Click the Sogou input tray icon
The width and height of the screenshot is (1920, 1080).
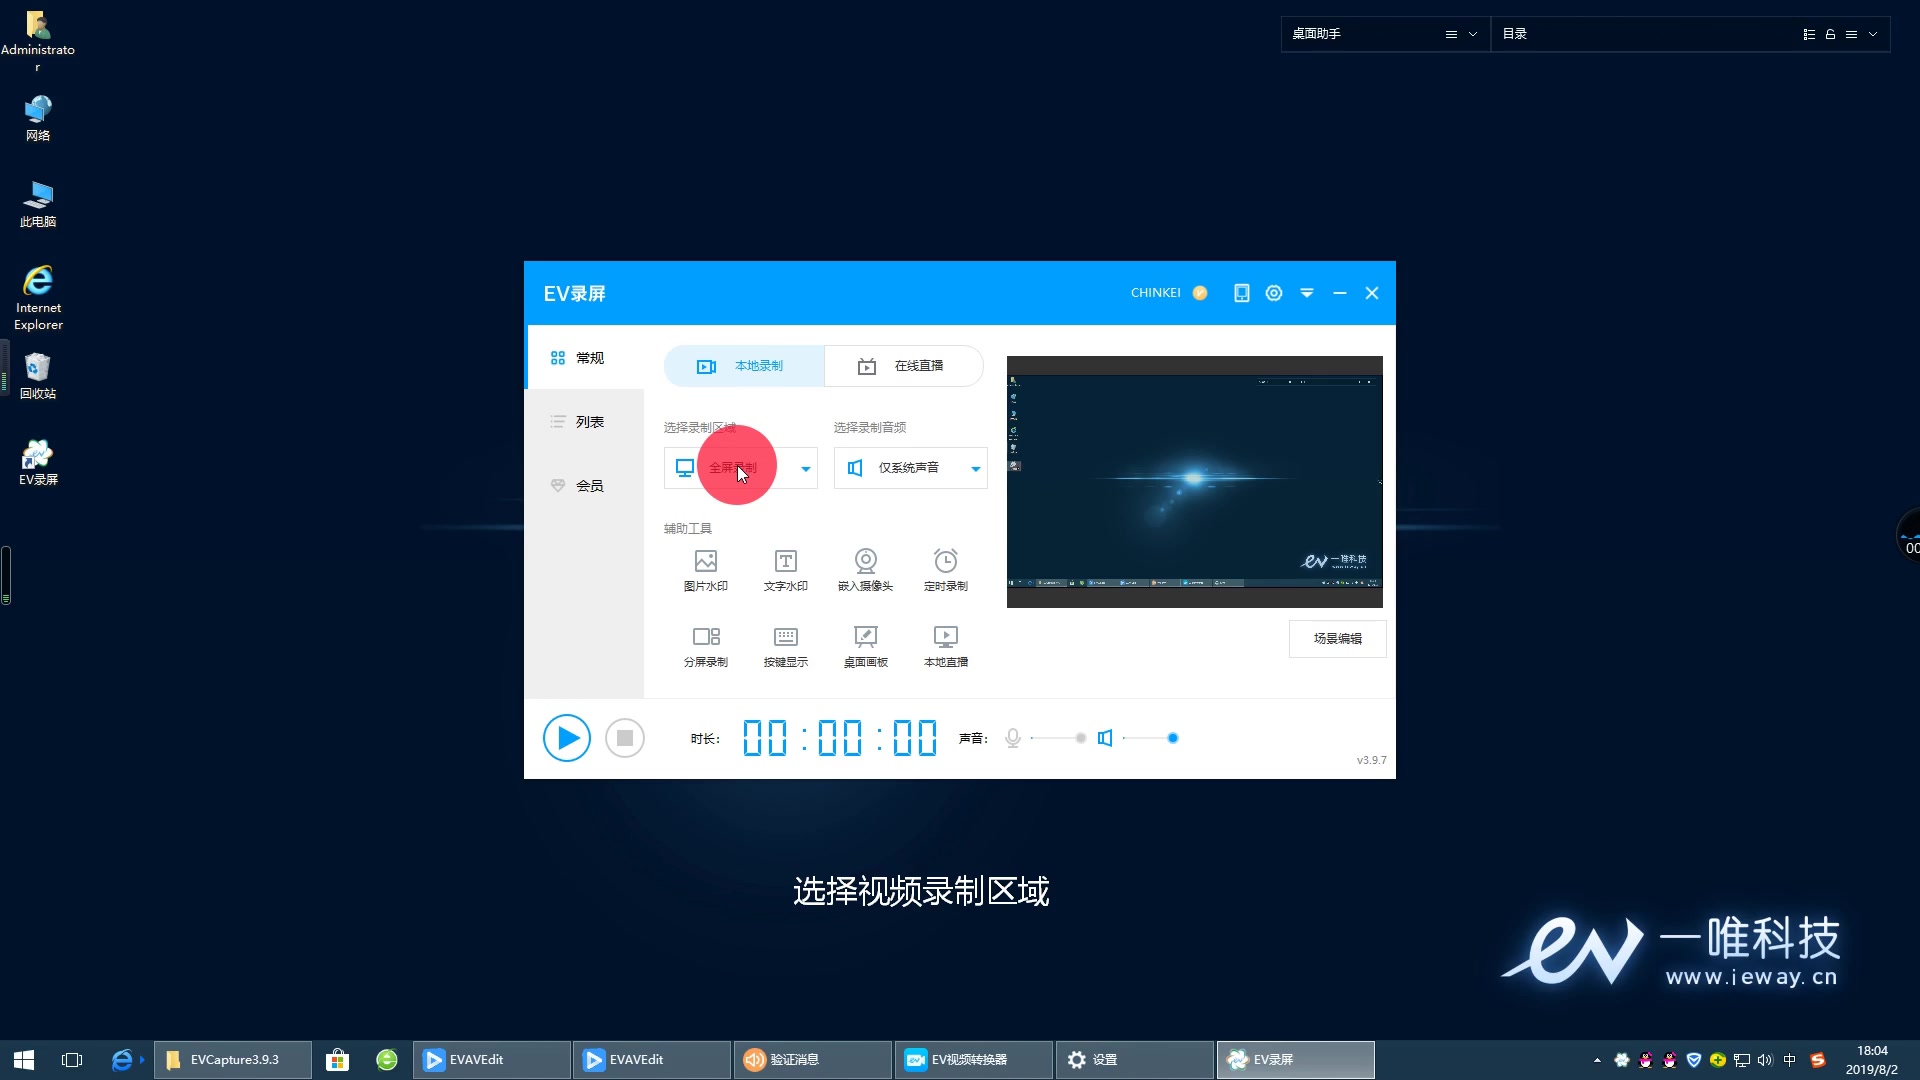1818,1060
